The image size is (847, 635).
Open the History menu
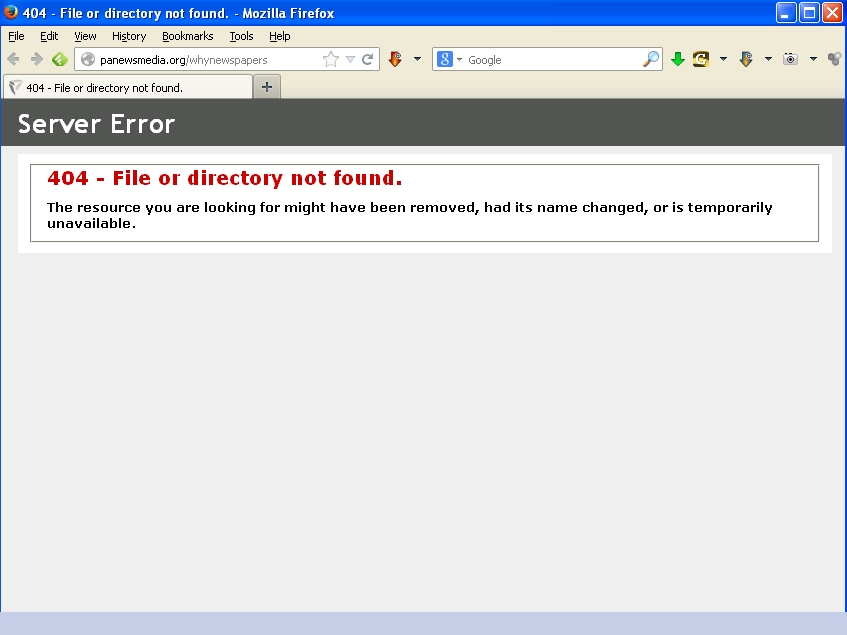(x=129, y=36)
